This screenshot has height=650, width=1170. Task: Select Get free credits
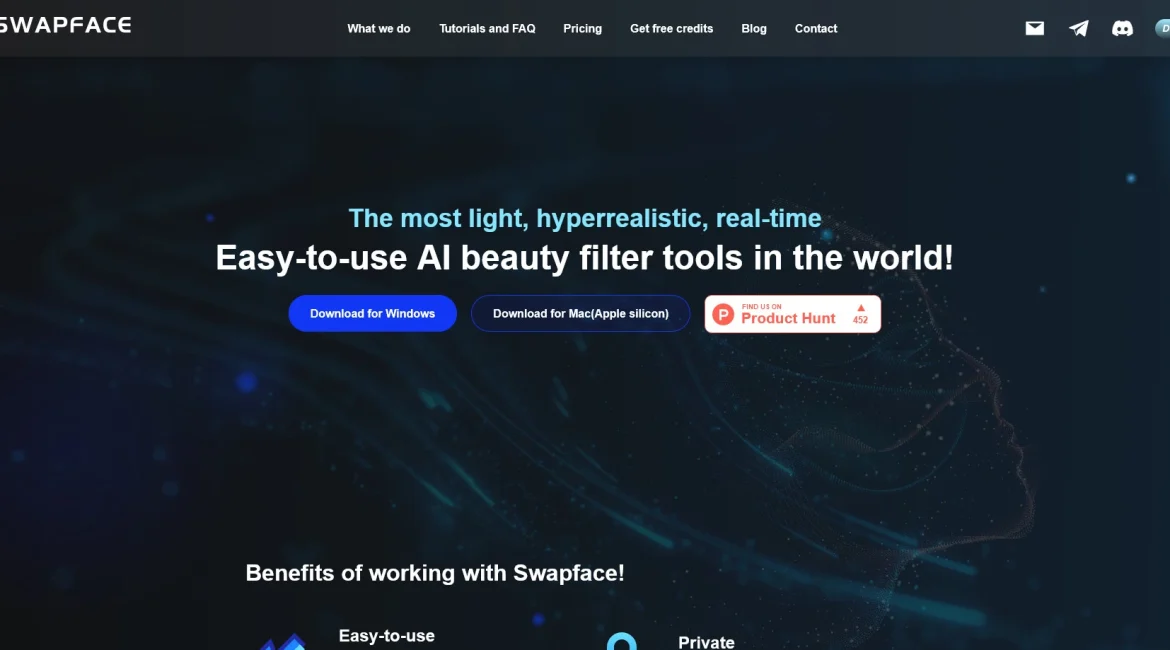click(x=672, y=28)
